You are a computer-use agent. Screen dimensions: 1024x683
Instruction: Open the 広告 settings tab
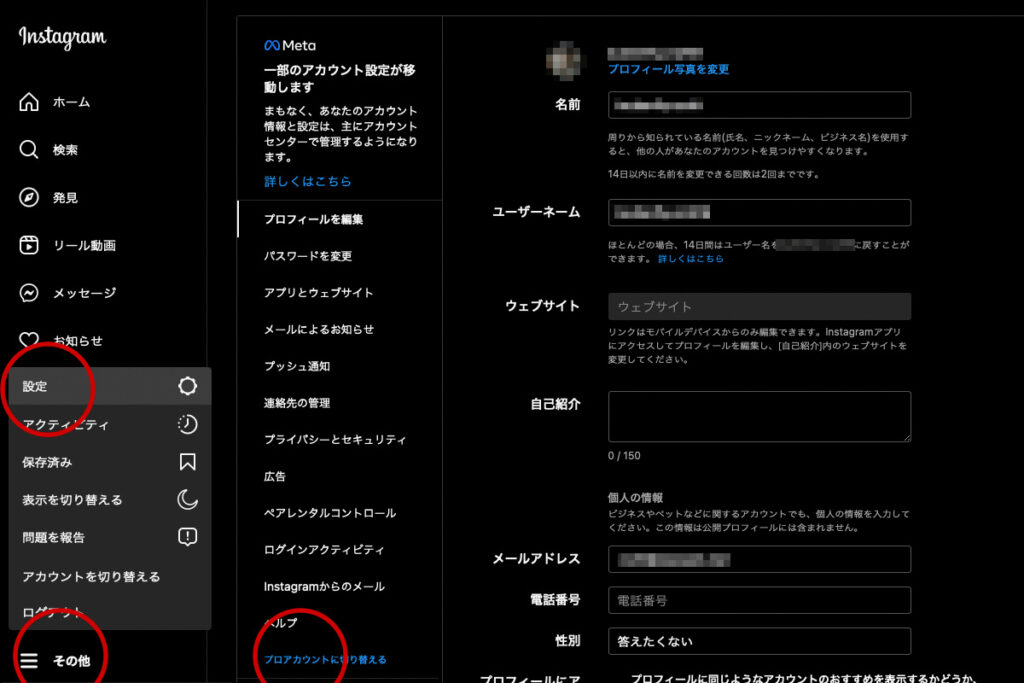tap(340, 476)
